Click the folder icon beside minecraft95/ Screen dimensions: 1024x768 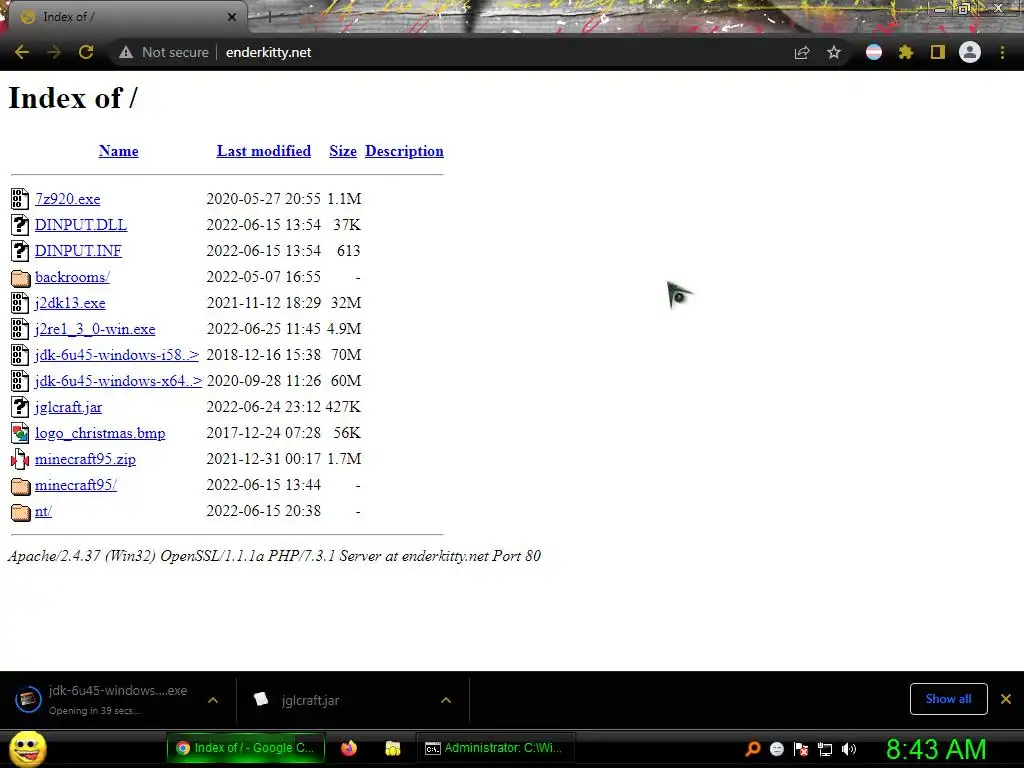pos(20,486)
